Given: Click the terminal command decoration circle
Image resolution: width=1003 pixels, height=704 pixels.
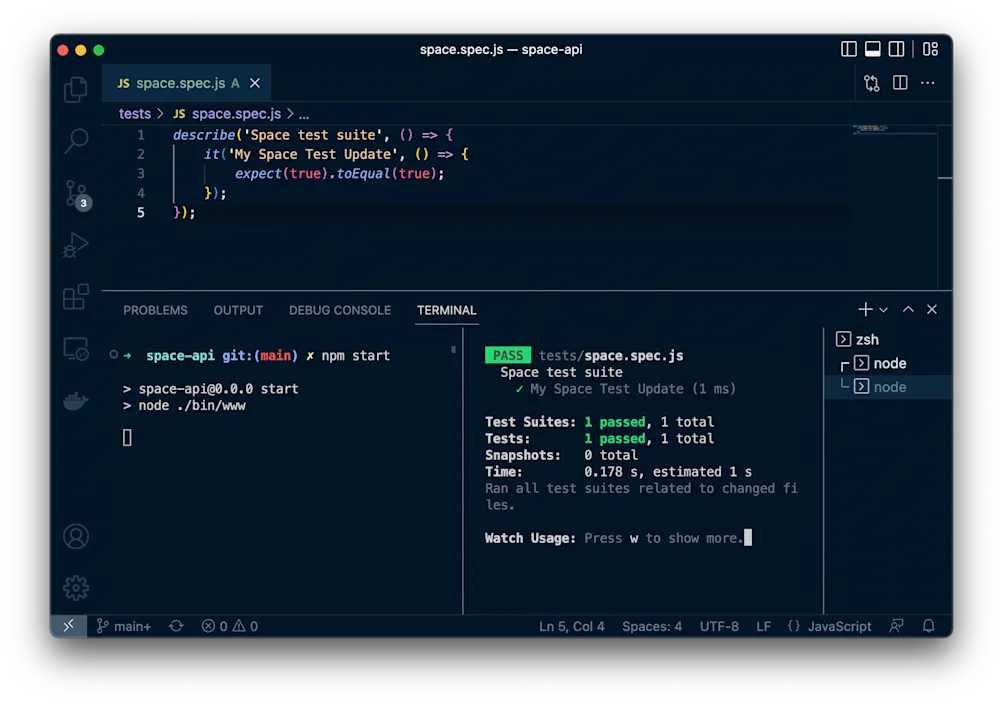Looking at the screenshot, I should [x=113, y=354].
